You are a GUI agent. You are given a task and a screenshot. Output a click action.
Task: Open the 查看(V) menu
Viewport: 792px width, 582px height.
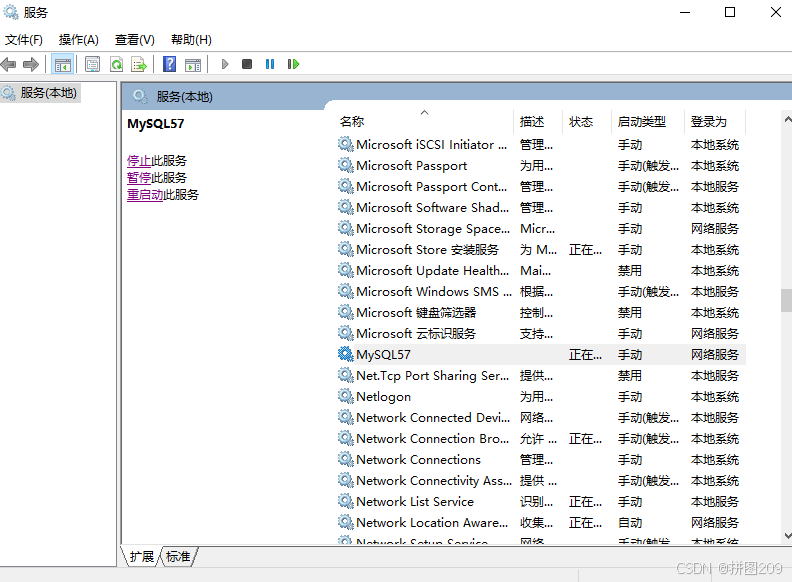134,39
